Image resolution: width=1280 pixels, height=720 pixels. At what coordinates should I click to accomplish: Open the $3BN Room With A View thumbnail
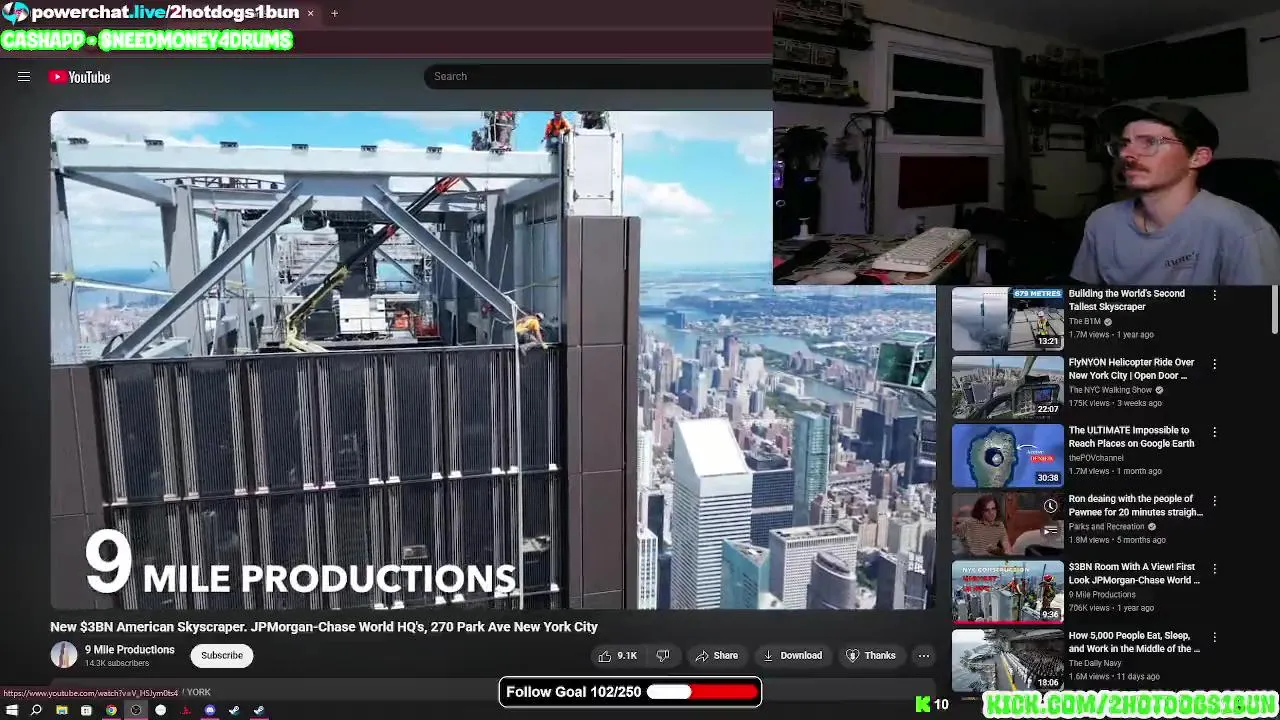click(x=1007, y=592)
